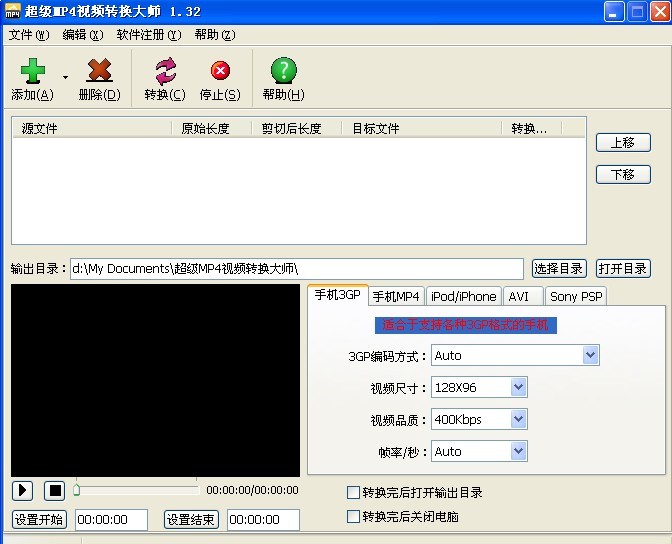Click the 原始长度 column header
The width and height of the screenshot is (672, 544).
[x=211, y=128]
